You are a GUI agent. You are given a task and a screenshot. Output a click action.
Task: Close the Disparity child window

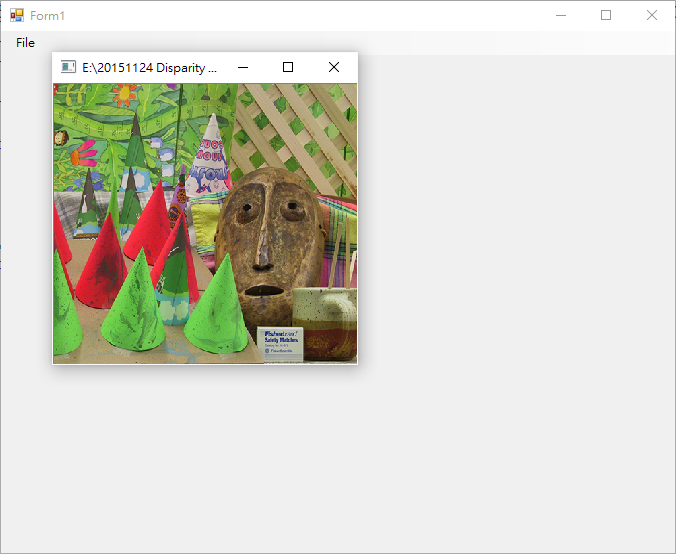point(334,67)
